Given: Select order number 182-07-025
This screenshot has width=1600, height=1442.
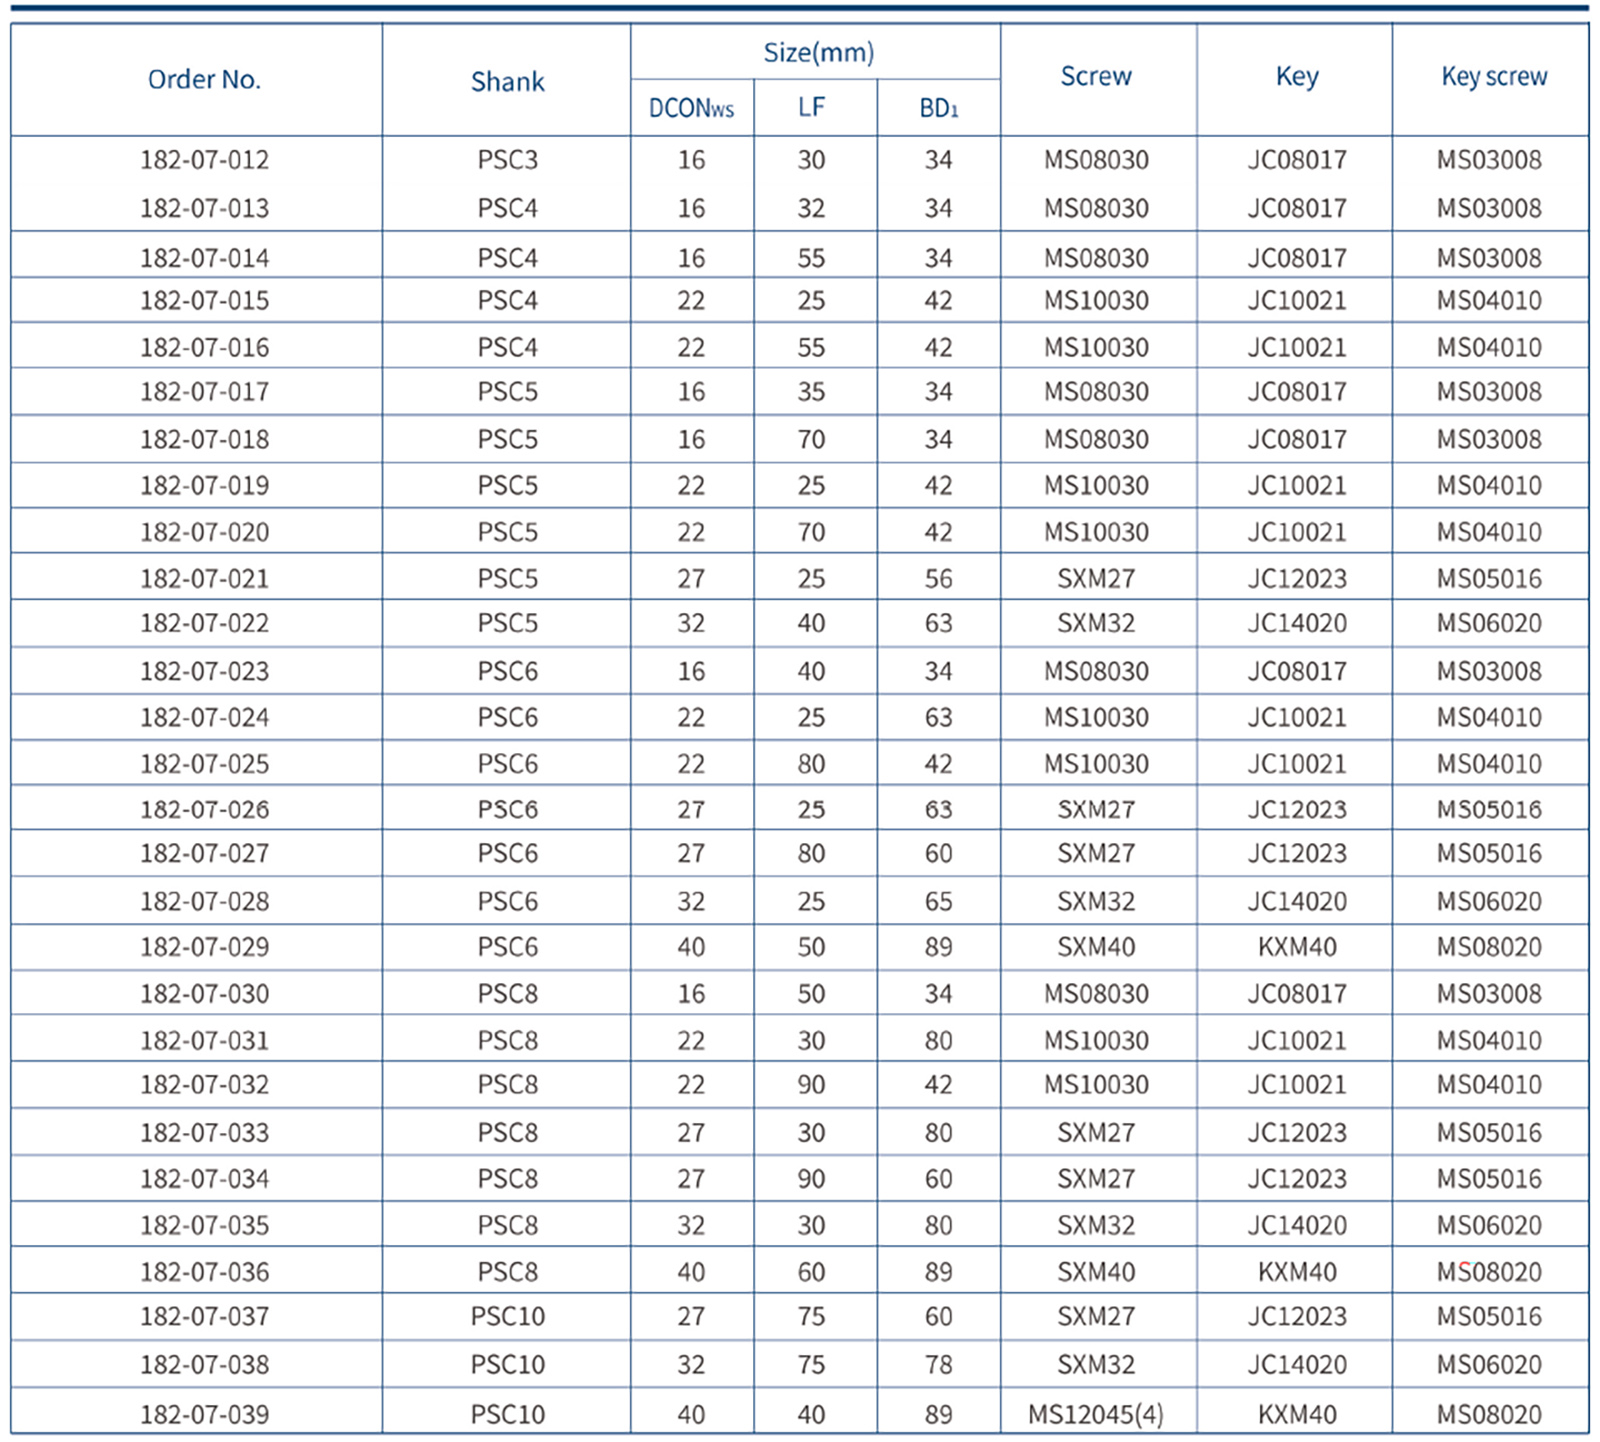Looking at the screenshot, I should point(204,764).
